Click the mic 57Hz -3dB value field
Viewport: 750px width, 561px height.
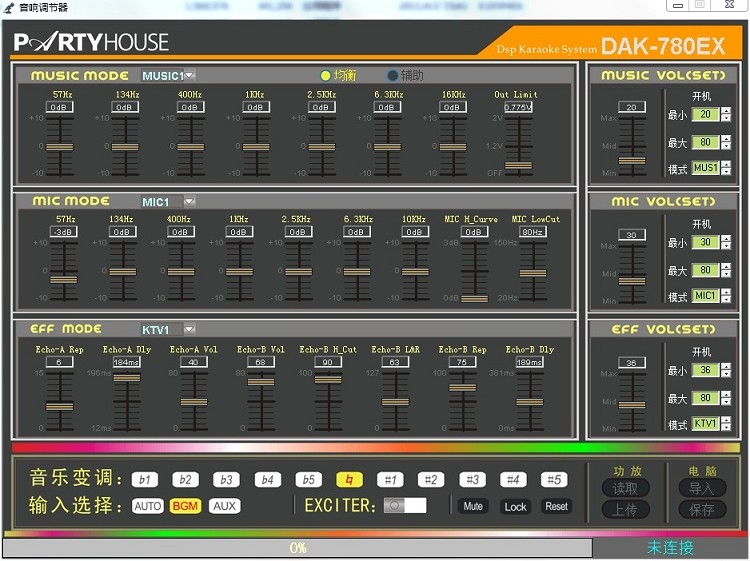tap(64, 232)
